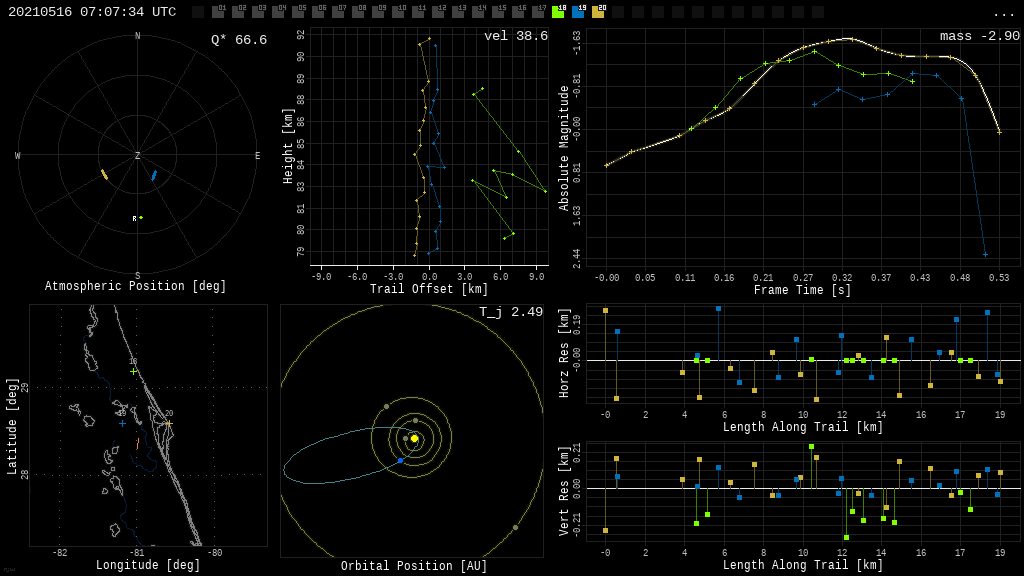Click station box 13
This screenshot has width=1024, height=576.
(458, 12)
